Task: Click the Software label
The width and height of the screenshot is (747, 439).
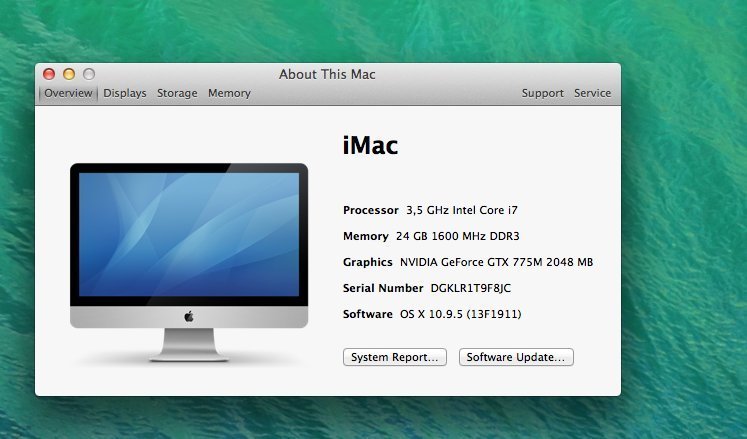Action: [x=368, y=314]
